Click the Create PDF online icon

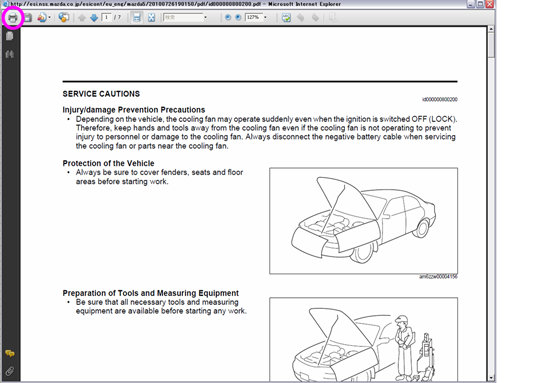42,17
